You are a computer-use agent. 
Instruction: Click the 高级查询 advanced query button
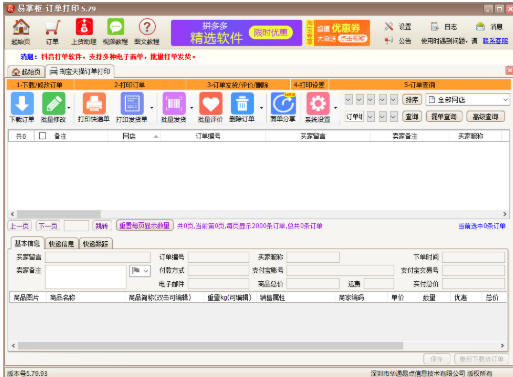[485, 117]
